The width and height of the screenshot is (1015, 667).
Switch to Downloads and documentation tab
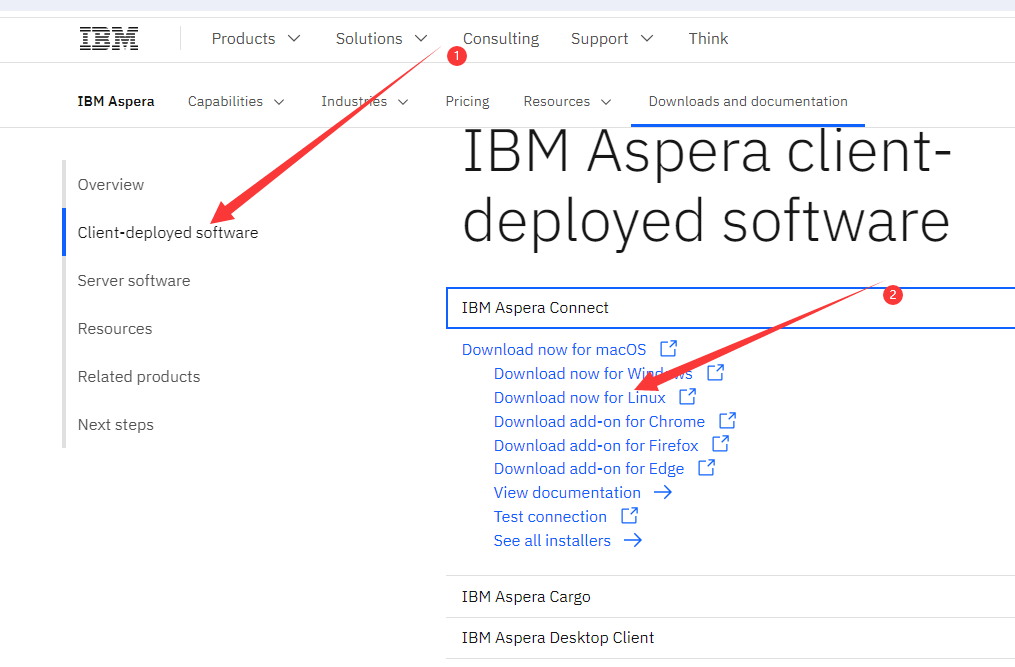pos(748,101)
